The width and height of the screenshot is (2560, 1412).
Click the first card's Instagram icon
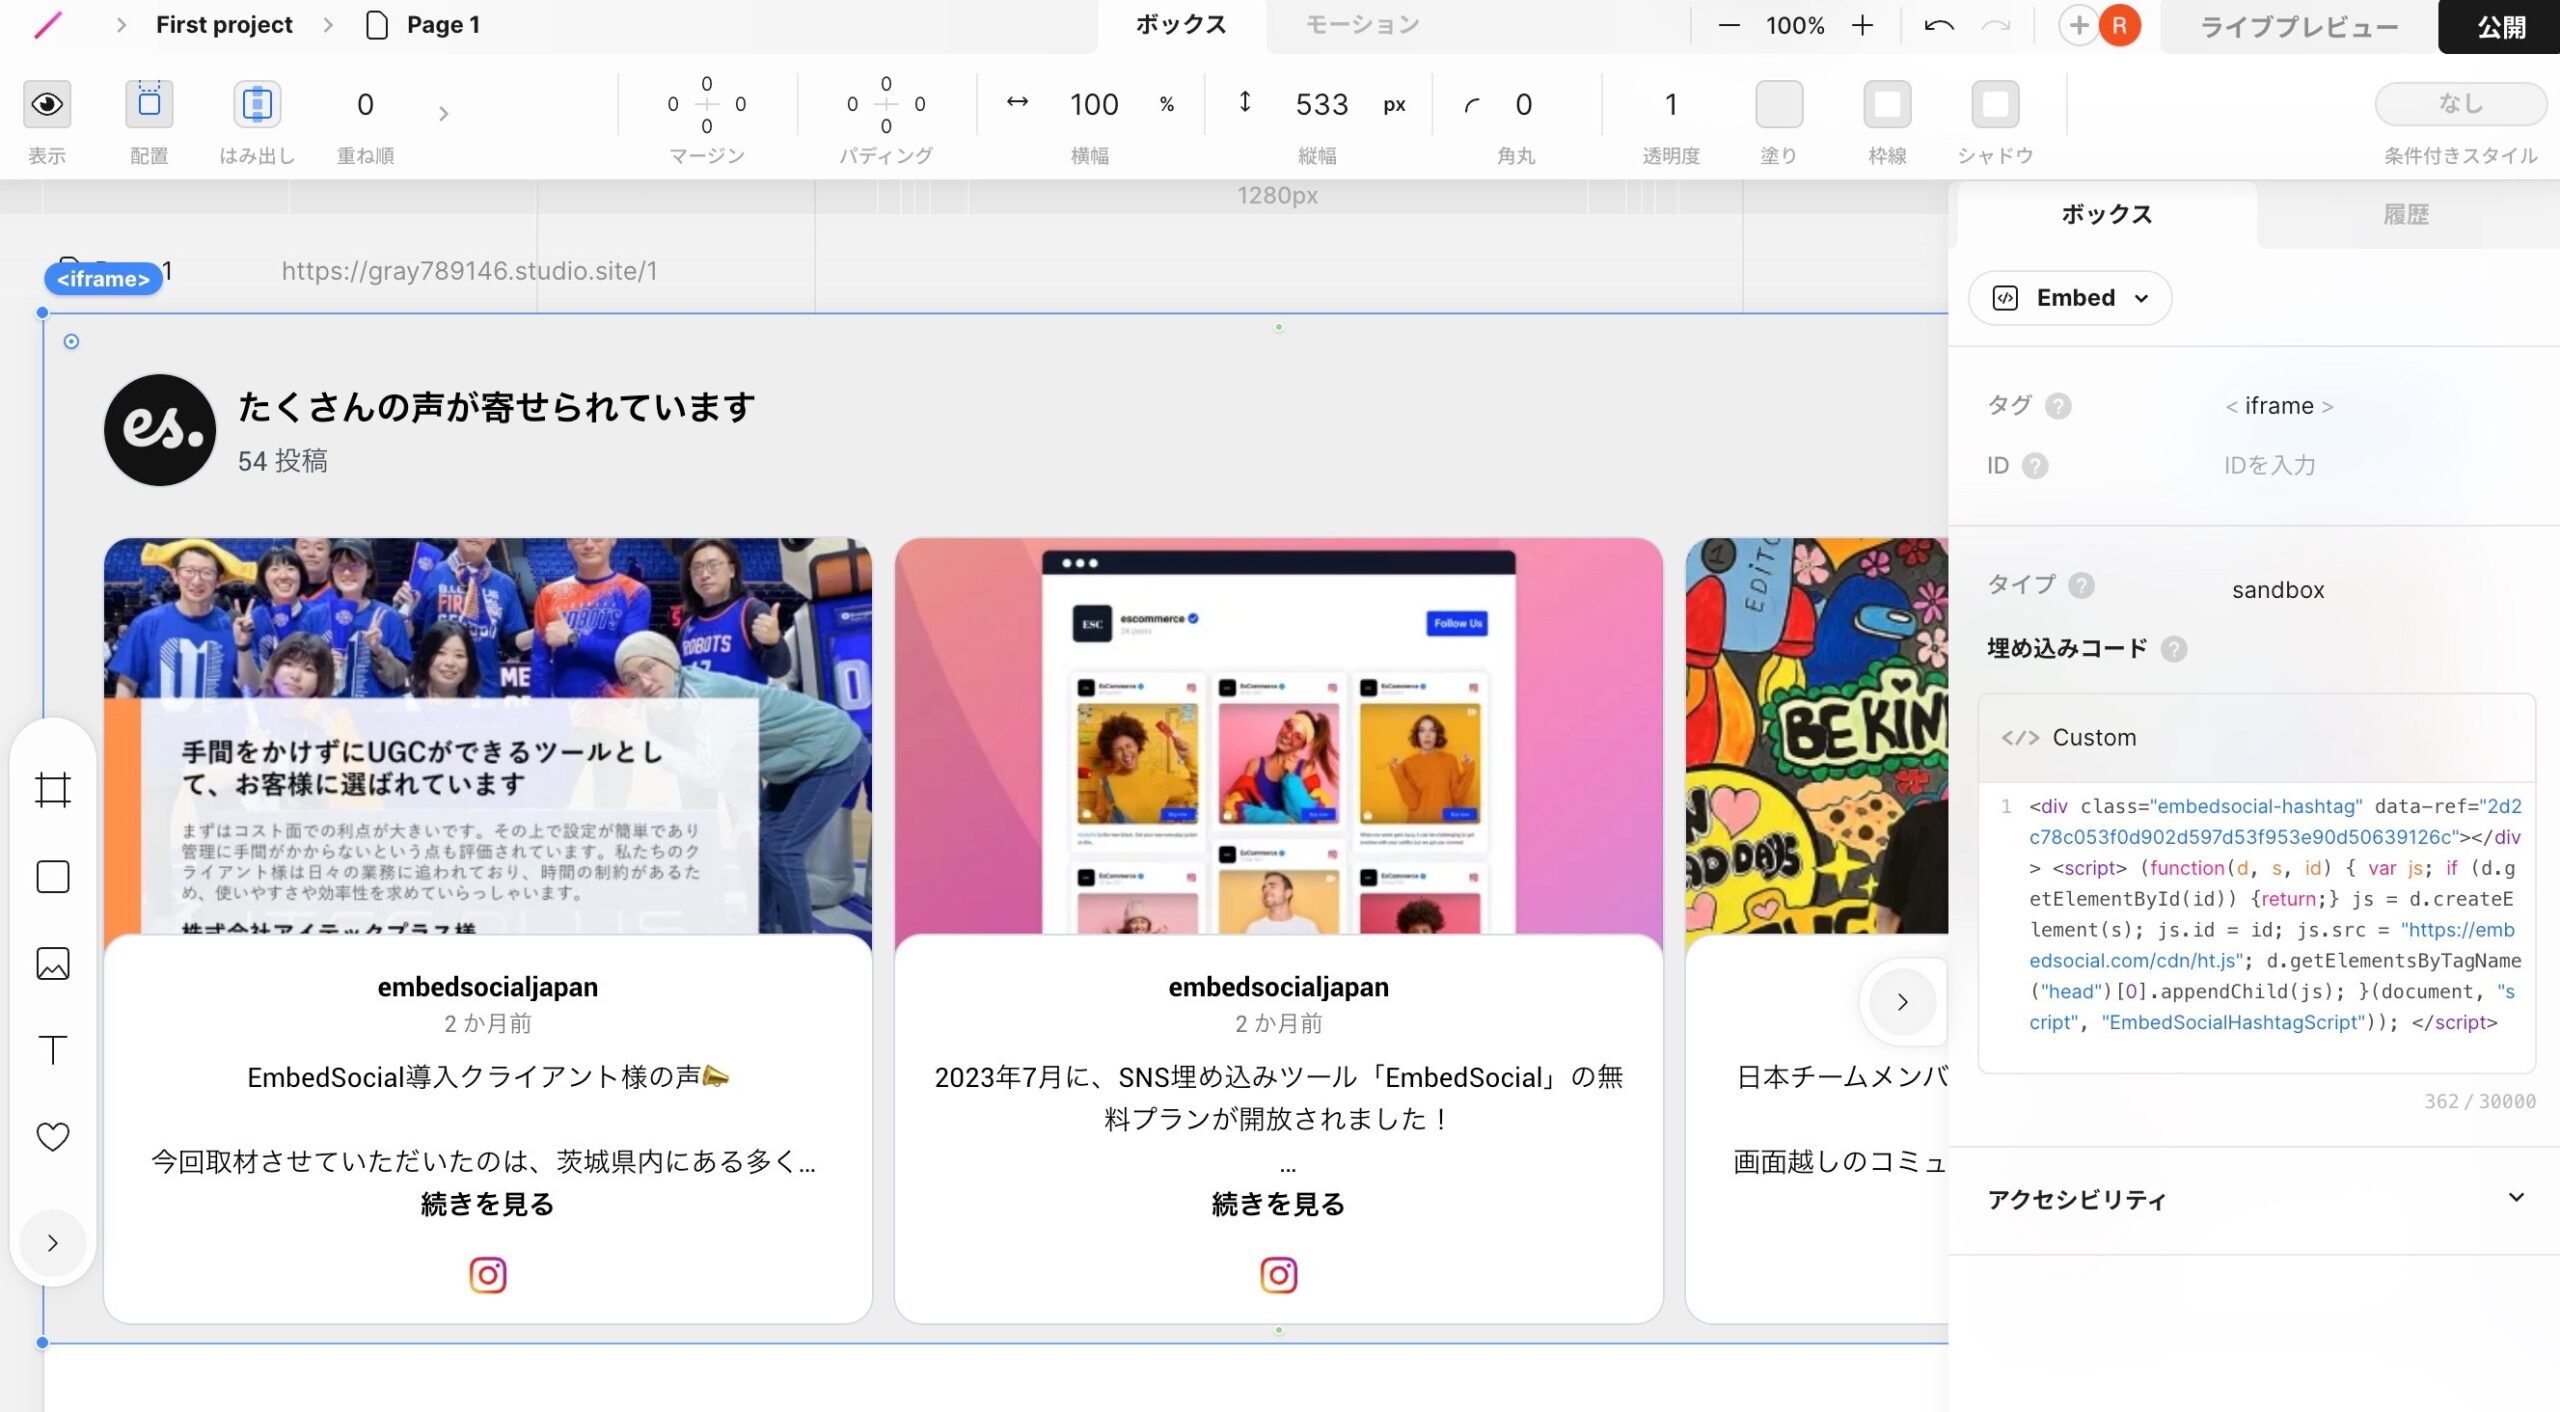[x=488, y=1275]
